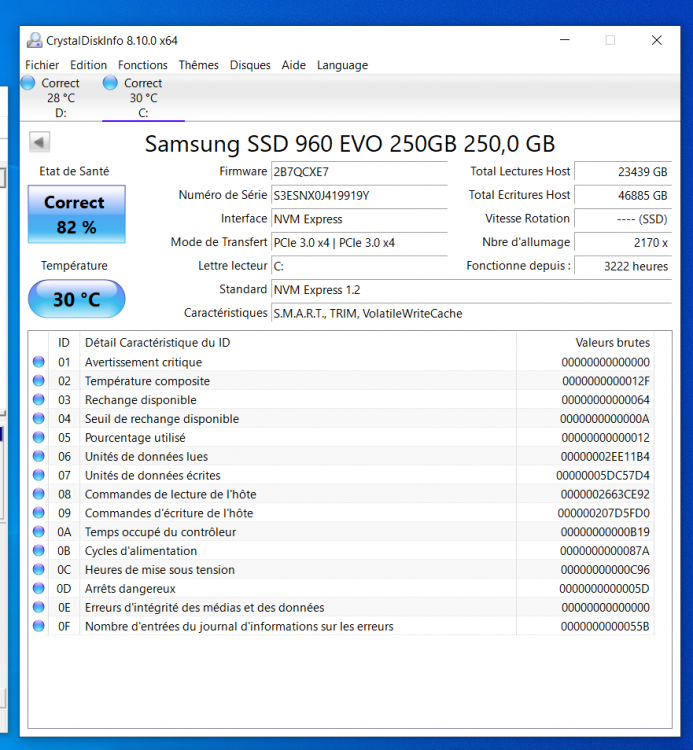Click status orb for Avertissement critique row
Viewport: 693px width, 750px height.
[x=39, y=362]
